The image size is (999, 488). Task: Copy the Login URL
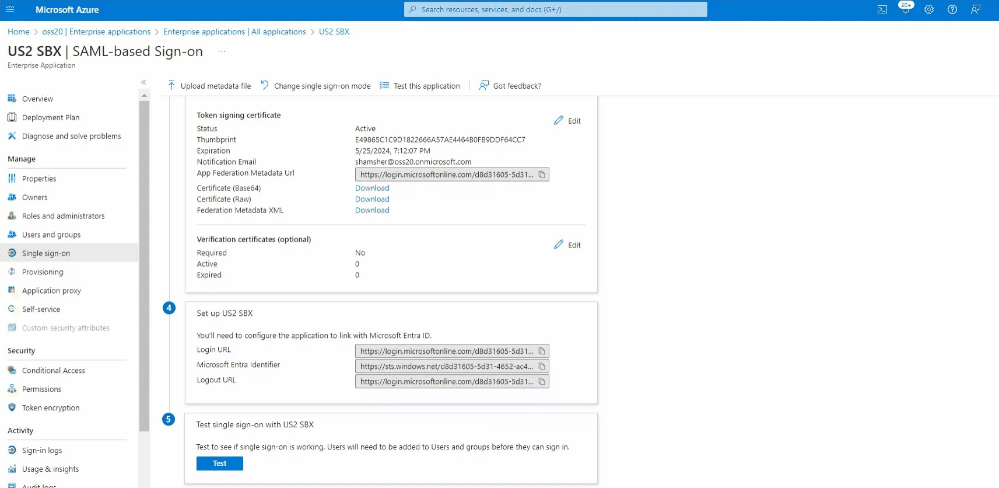coord(542,350)
